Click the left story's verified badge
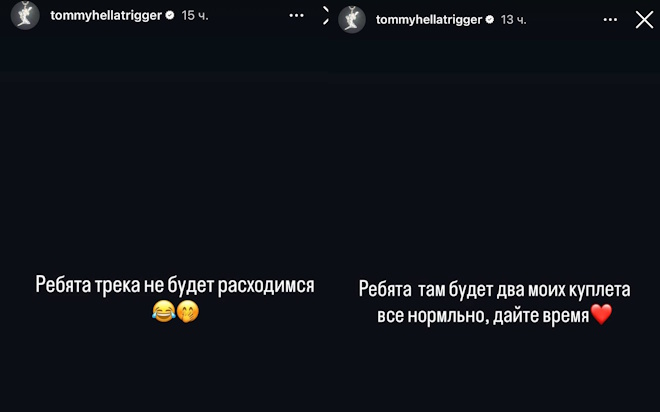Screen dimensions: 660x412 [x=170, y=15]
